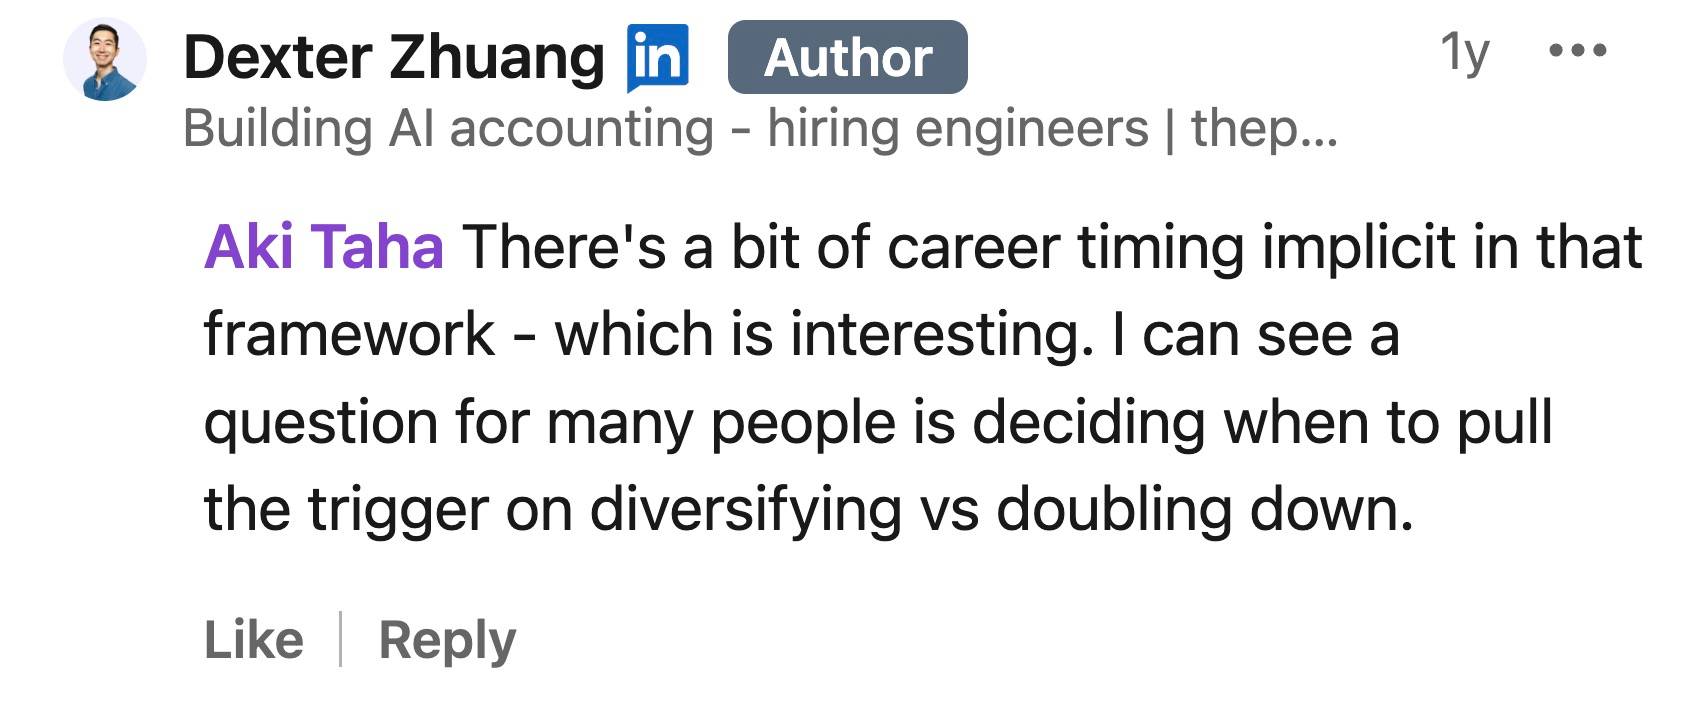Image resolution: width=1698 pixels, height=714 pixels.
Task: Click the "hiring engineers" part of headline
Action: [957, 129]
